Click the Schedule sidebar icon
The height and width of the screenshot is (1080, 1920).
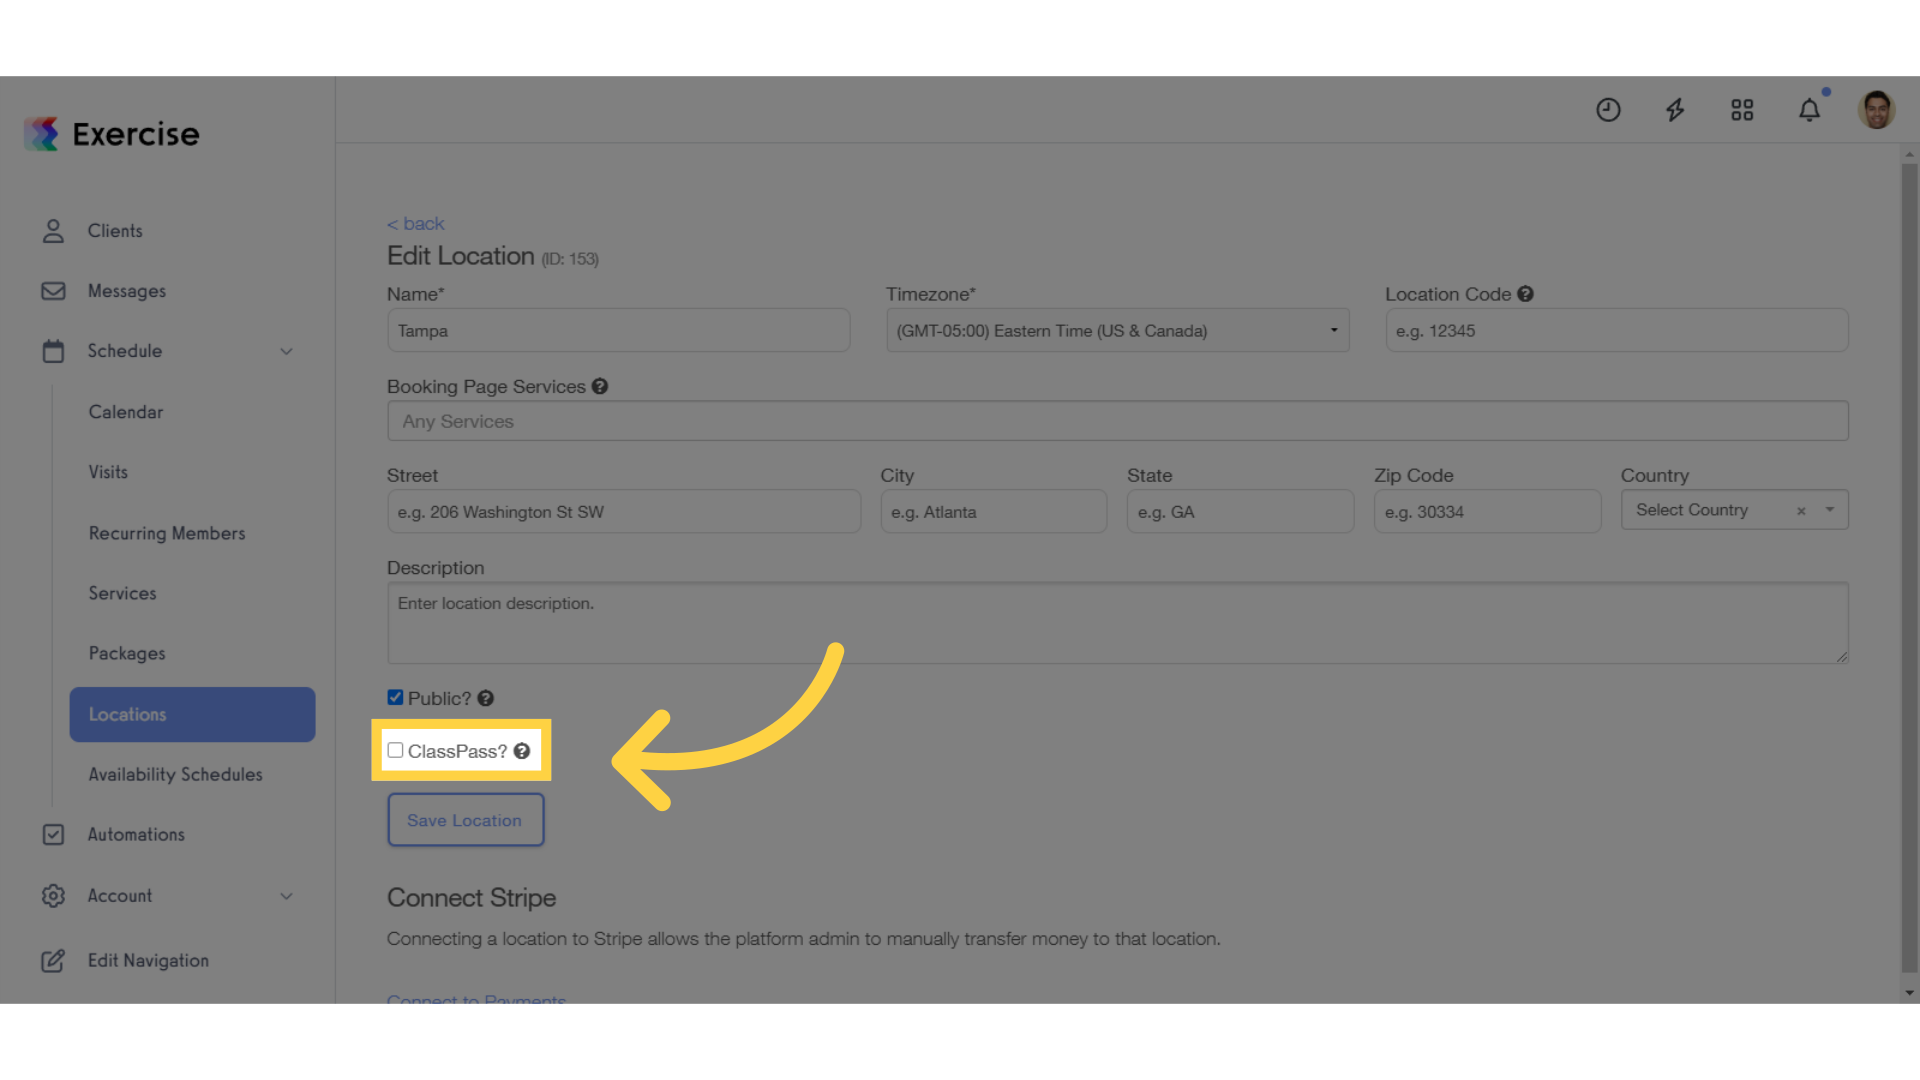(x=53, y=349)
